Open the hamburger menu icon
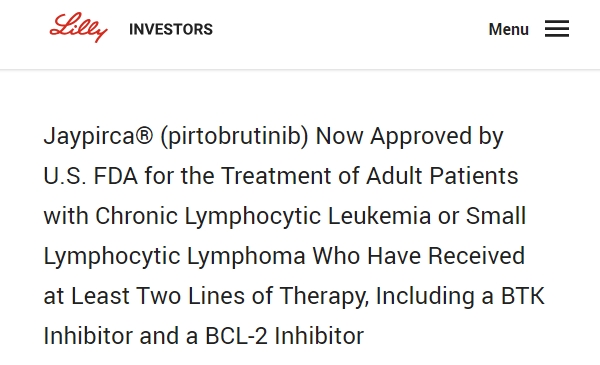This screenshot has height=365, width=600. pos(557,29)
